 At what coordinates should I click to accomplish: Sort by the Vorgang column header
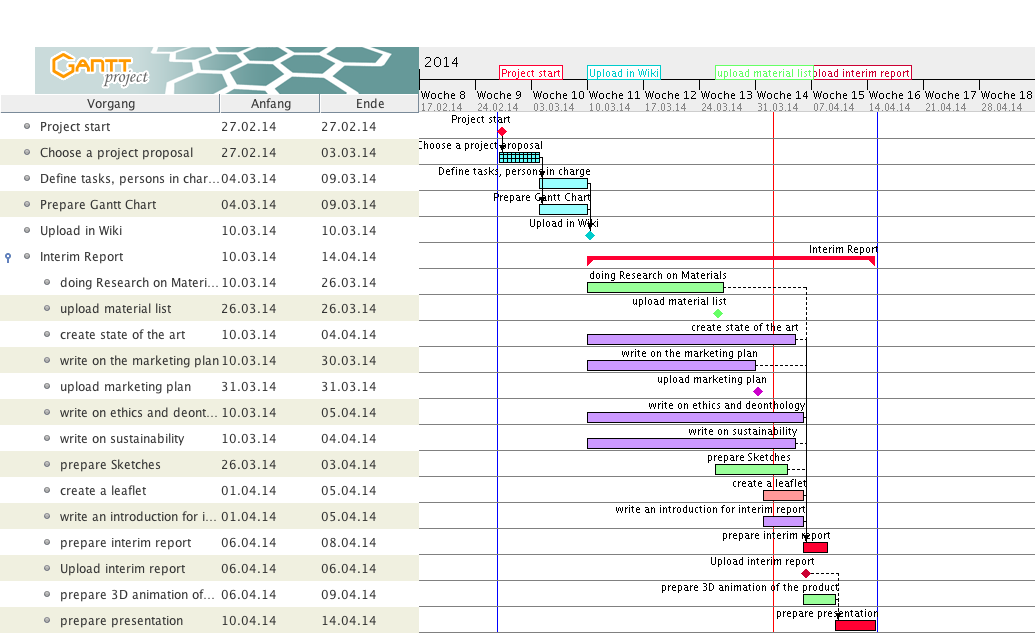[x=110, y=104]
